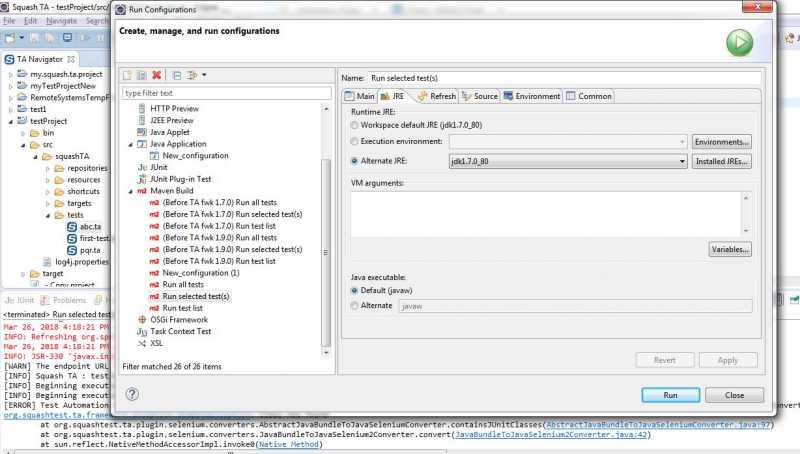800x454 pixels.
Task: Select Workspace default JRE radio button
Action: [x=354, y=125]
